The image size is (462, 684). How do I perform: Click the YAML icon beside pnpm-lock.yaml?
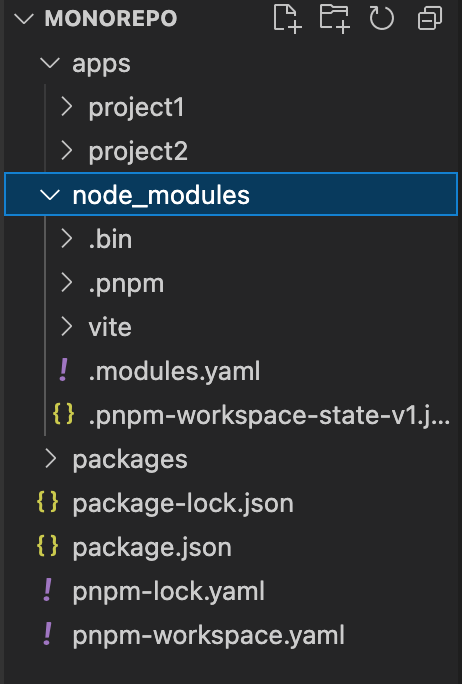coord(48,590)
